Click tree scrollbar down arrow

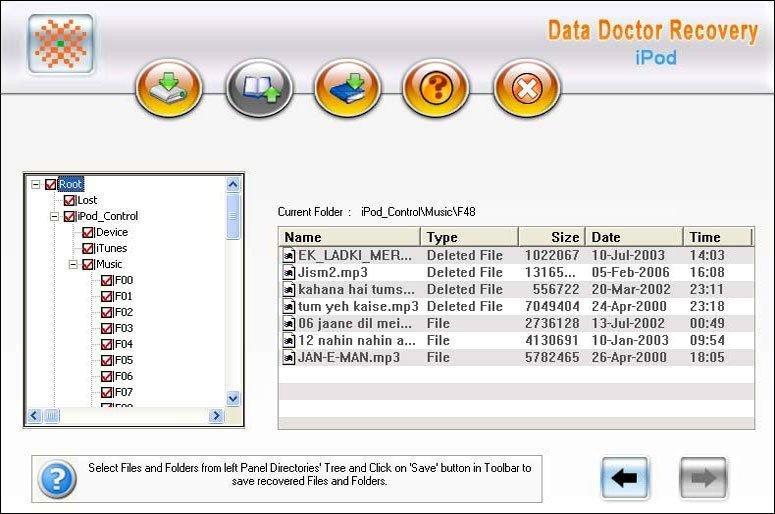click(x=233, y=398)
